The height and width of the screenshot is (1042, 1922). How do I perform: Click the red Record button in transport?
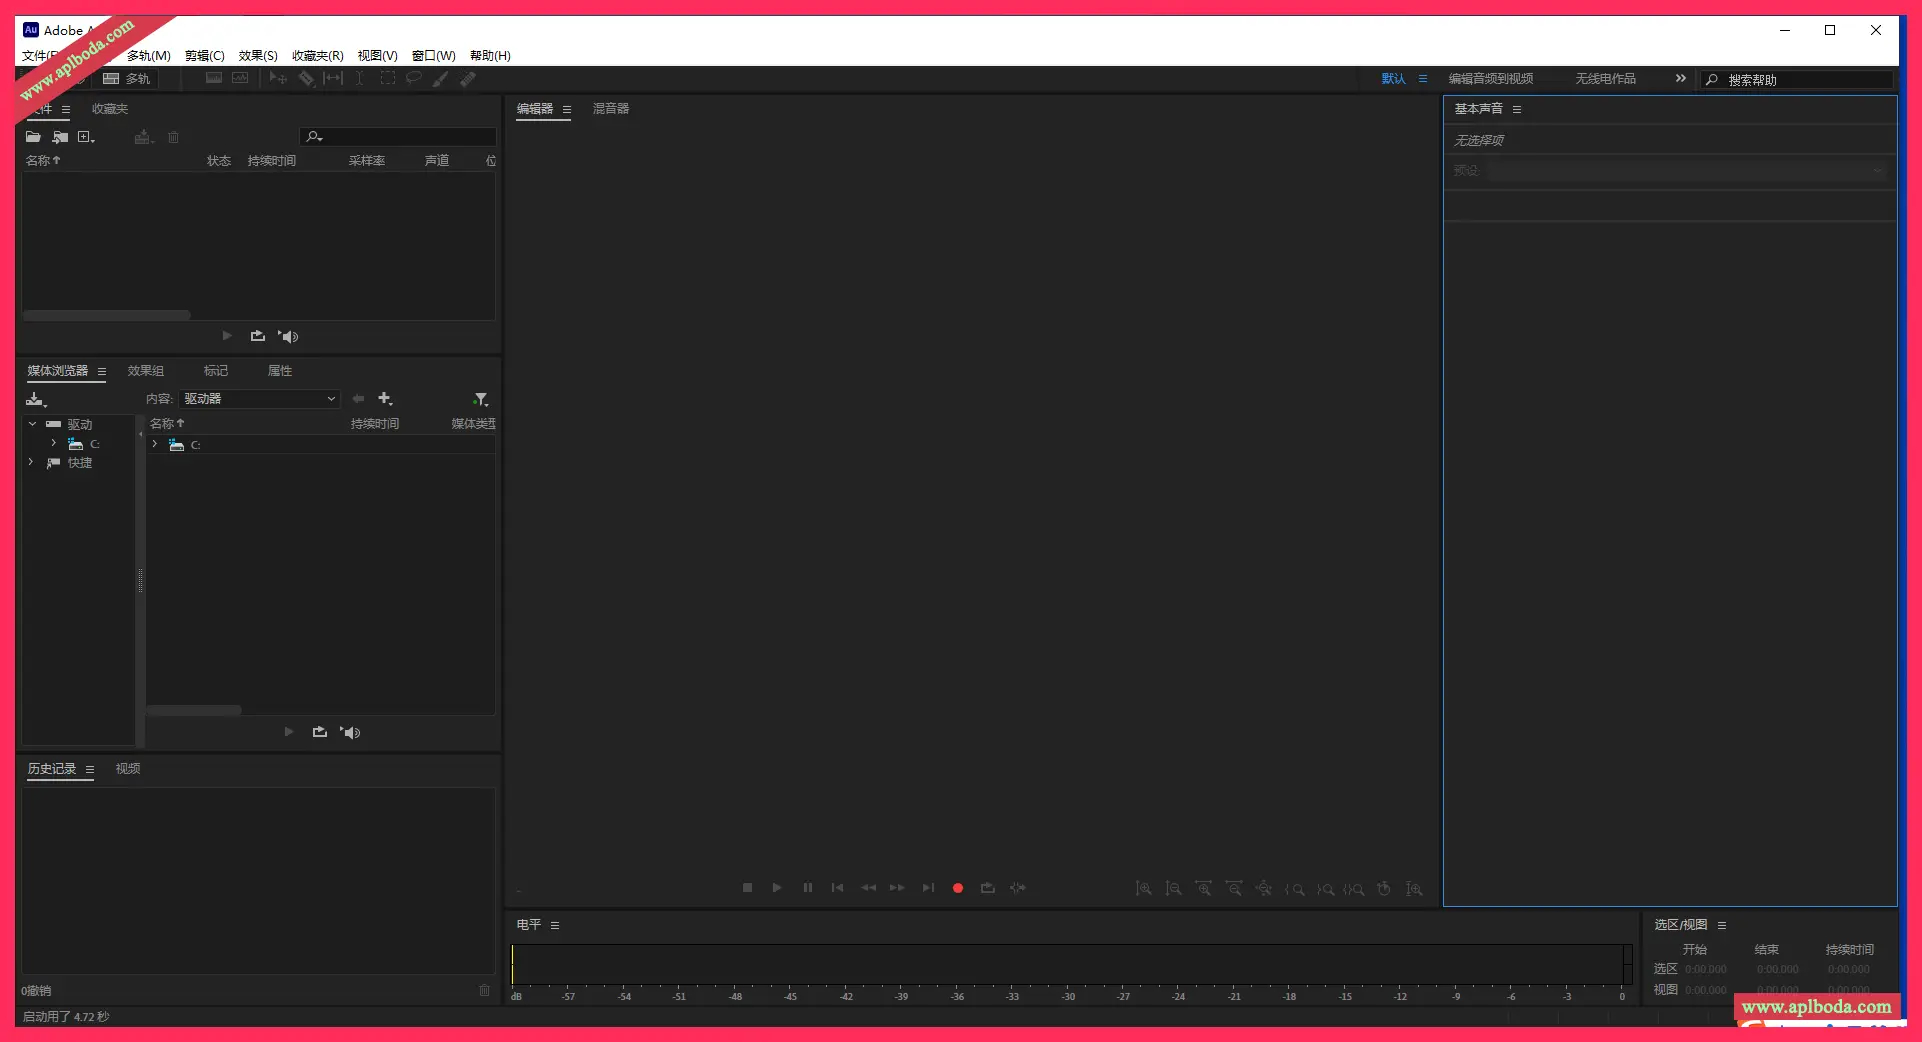pyautogui.click(x=957, y=888)
